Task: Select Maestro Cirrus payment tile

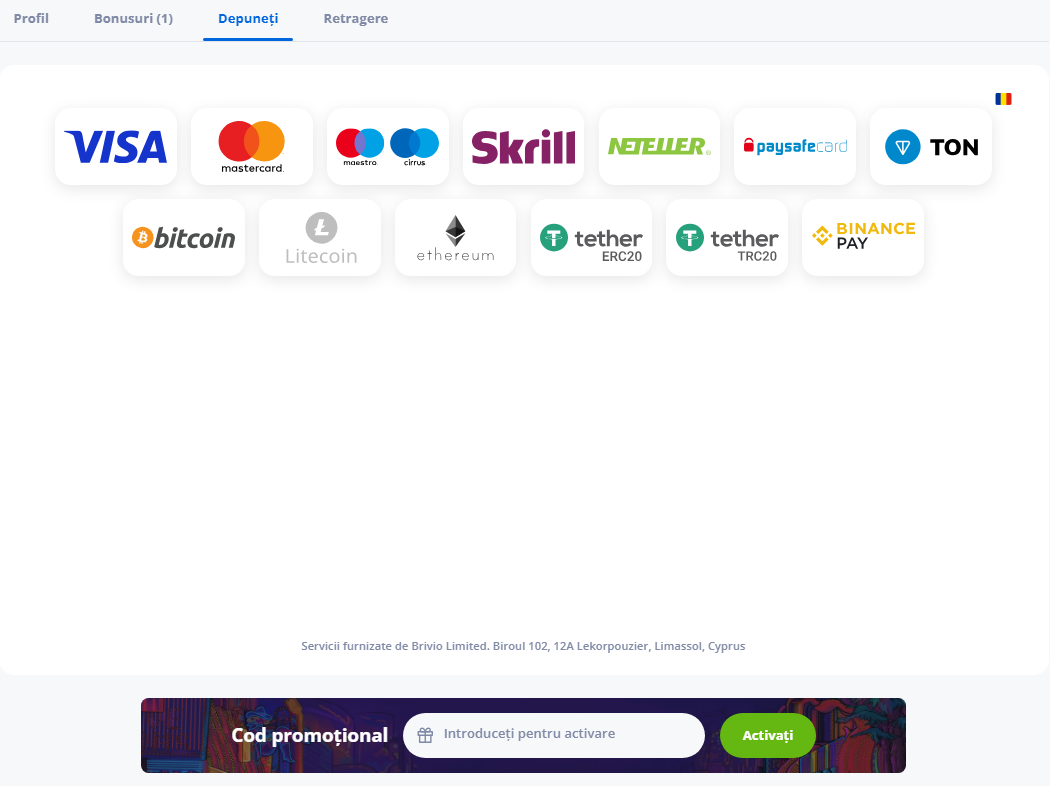Action: tap(388, 147)
